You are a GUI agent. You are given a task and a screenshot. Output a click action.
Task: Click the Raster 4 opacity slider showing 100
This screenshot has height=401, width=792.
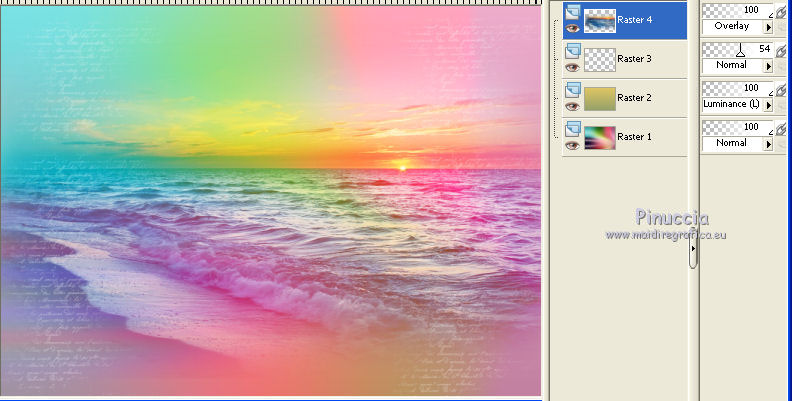(737, 10)
